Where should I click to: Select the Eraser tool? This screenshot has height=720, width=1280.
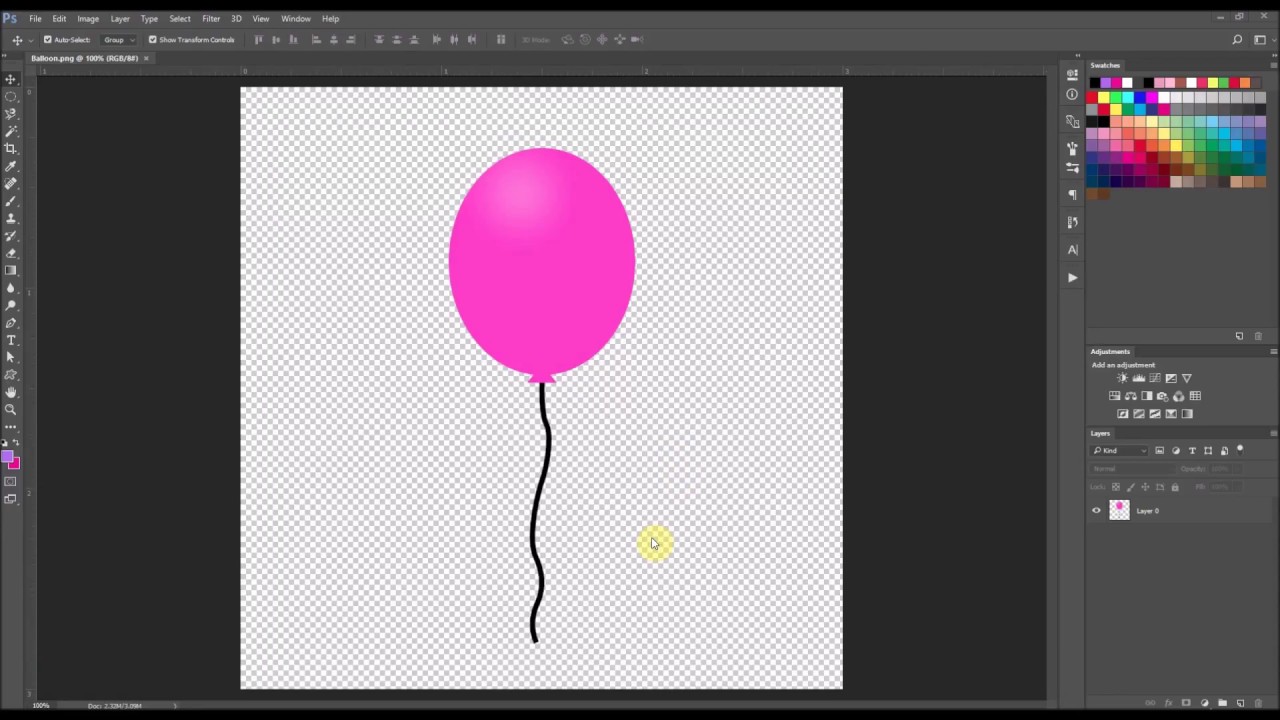(x=11, y=253)
